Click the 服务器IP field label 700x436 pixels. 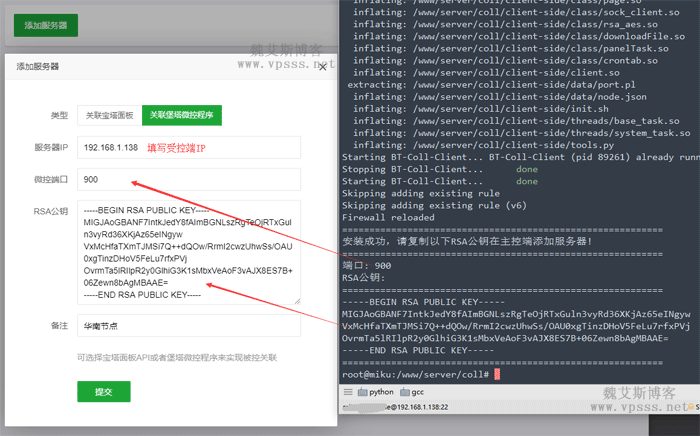pyautogui.click(x=50, y=147)
